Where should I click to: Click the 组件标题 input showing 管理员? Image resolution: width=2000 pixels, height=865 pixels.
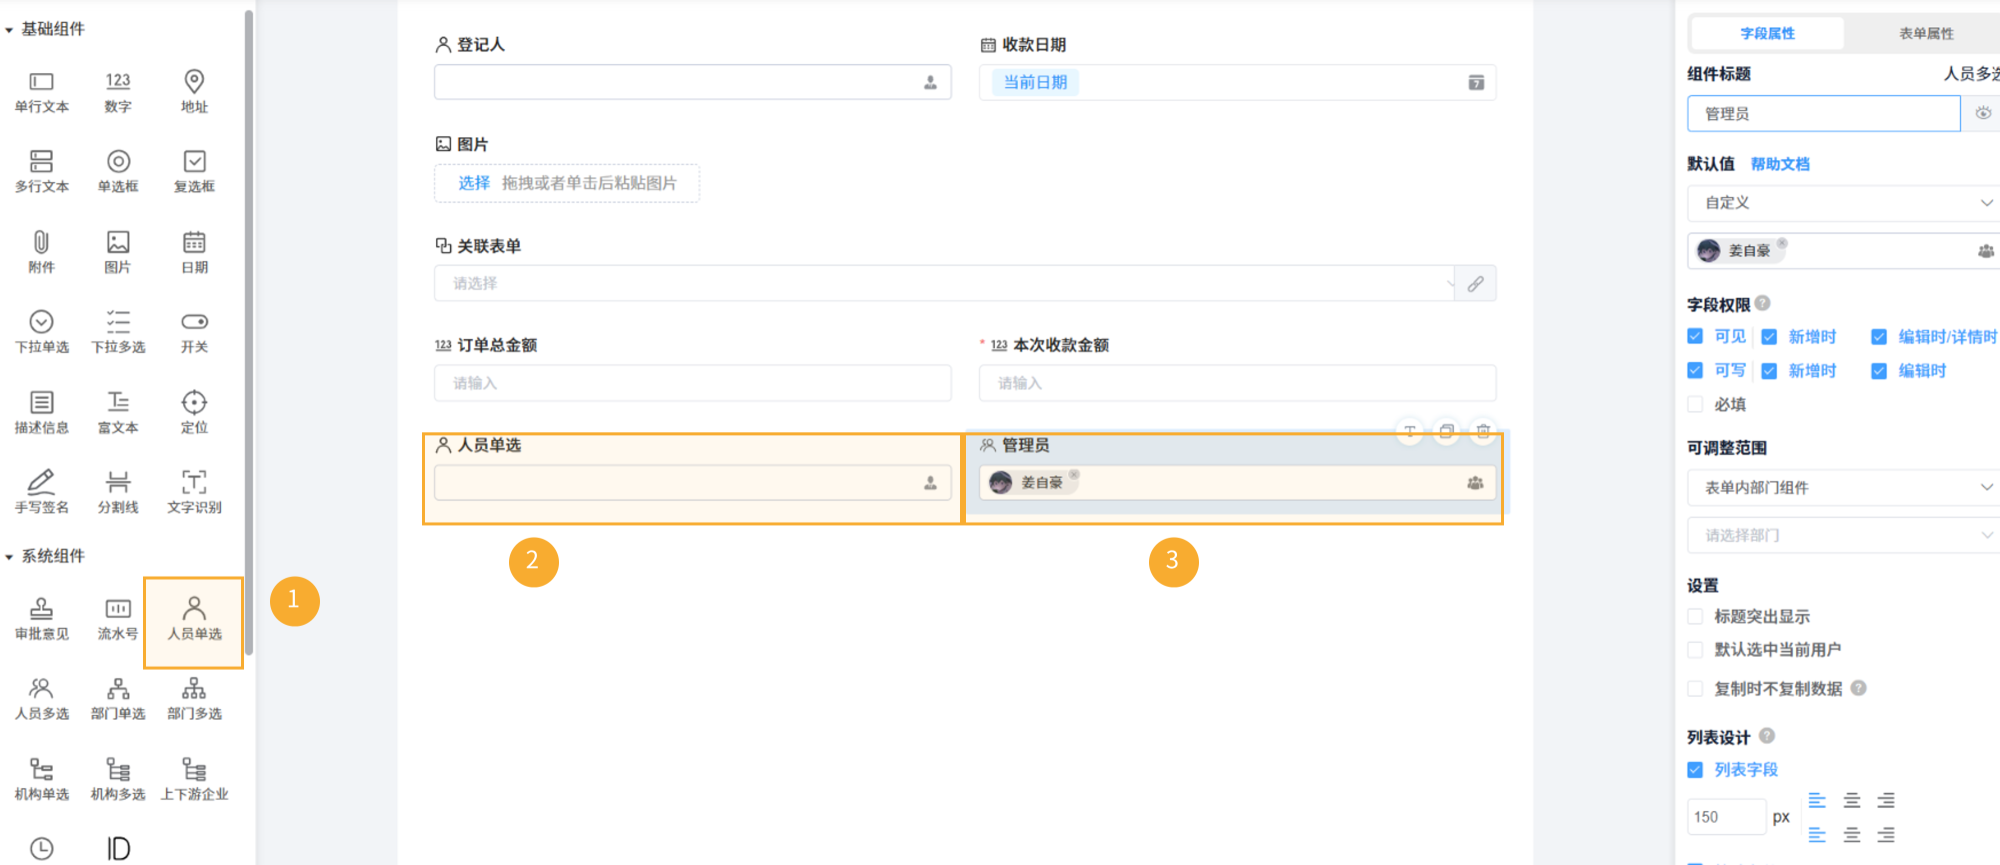tap(1824, 114)
